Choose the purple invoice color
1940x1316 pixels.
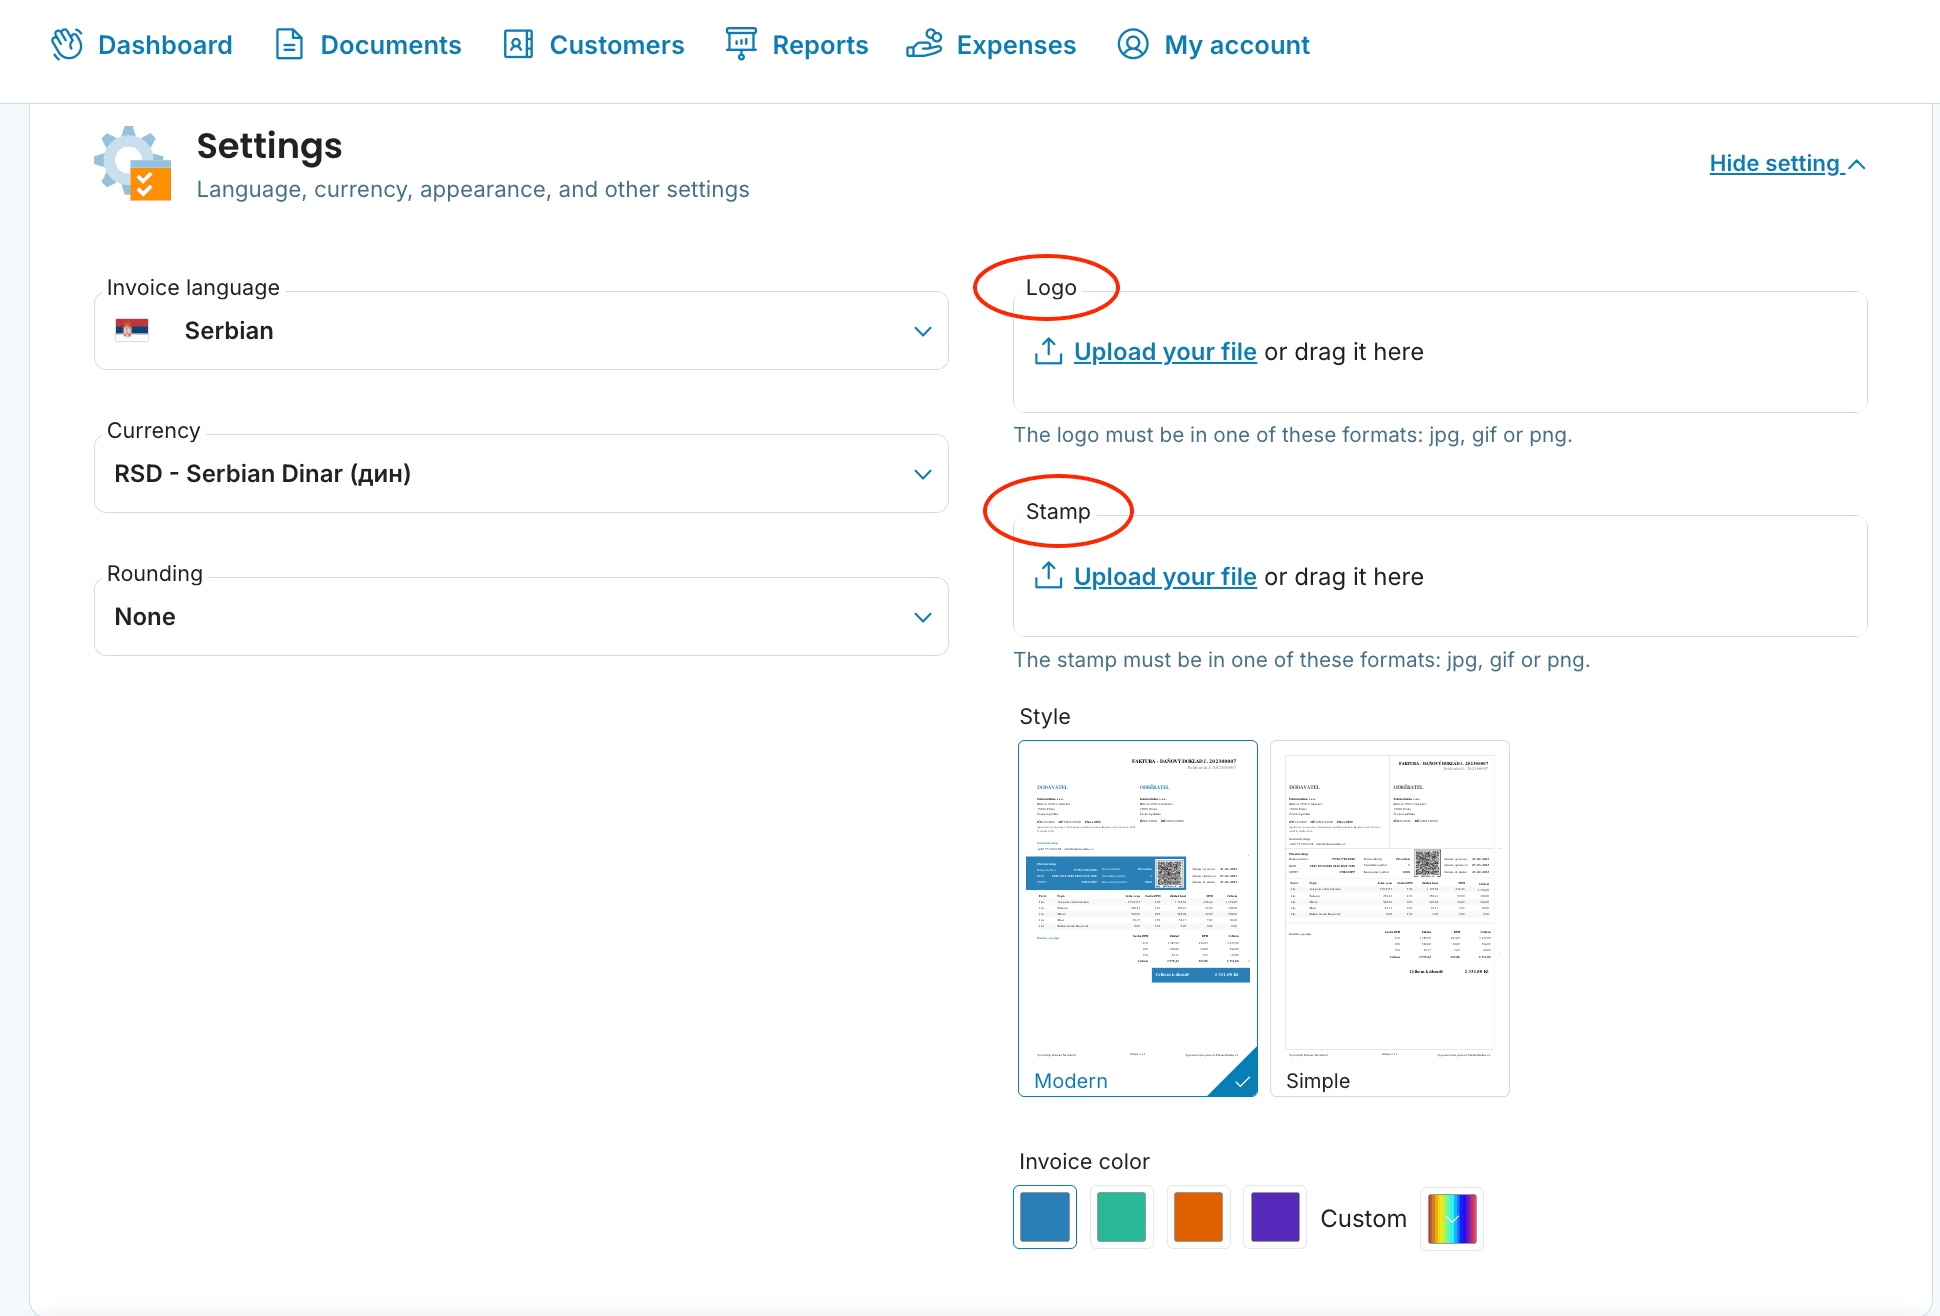(x=1275, y=1217)
